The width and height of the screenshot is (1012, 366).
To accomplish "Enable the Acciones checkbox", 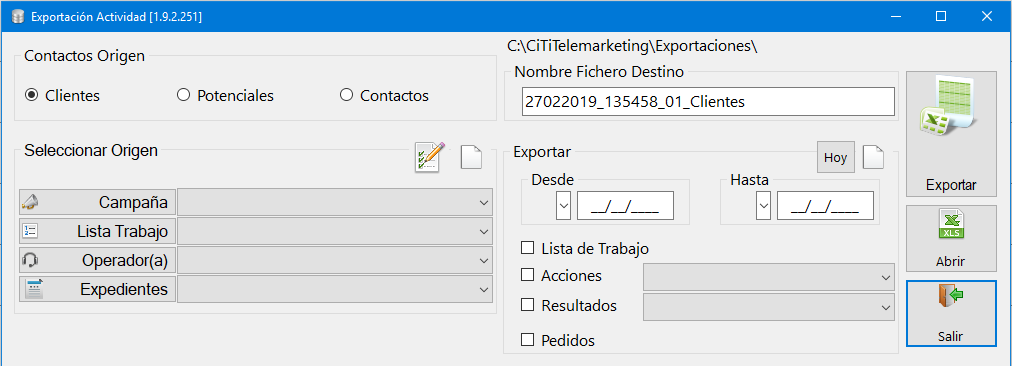I will tap(528, 275).
